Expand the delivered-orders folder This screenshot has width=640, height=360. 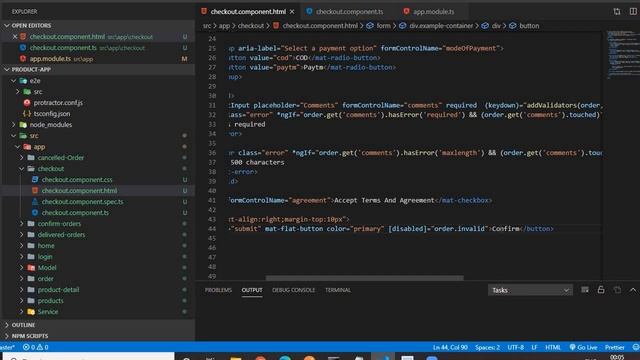click(x=22, y=235)
